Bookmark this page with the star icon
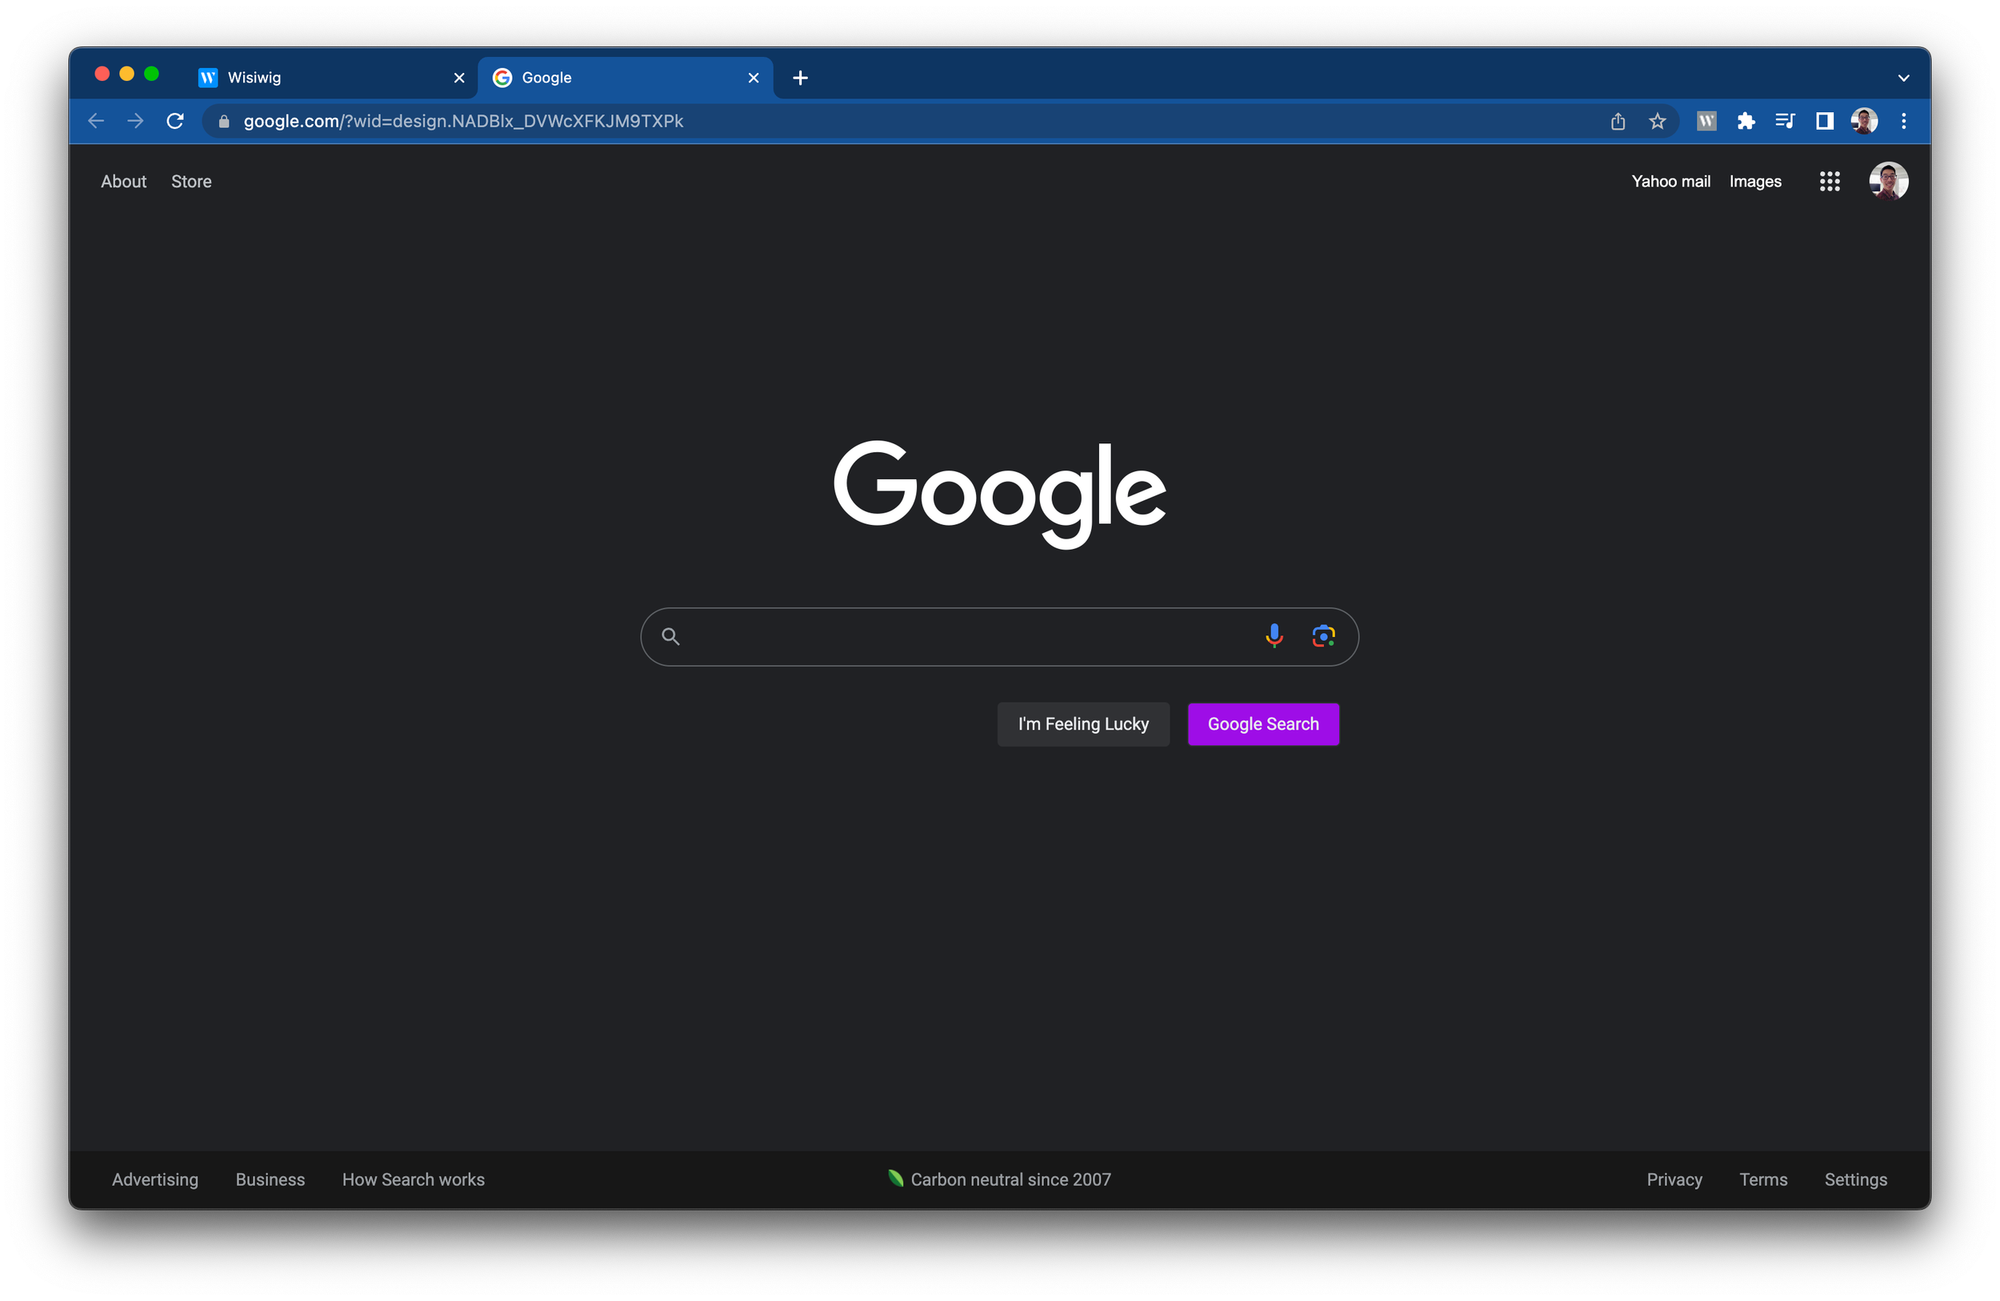The image size is (2000, 1301). [1657, 121]
